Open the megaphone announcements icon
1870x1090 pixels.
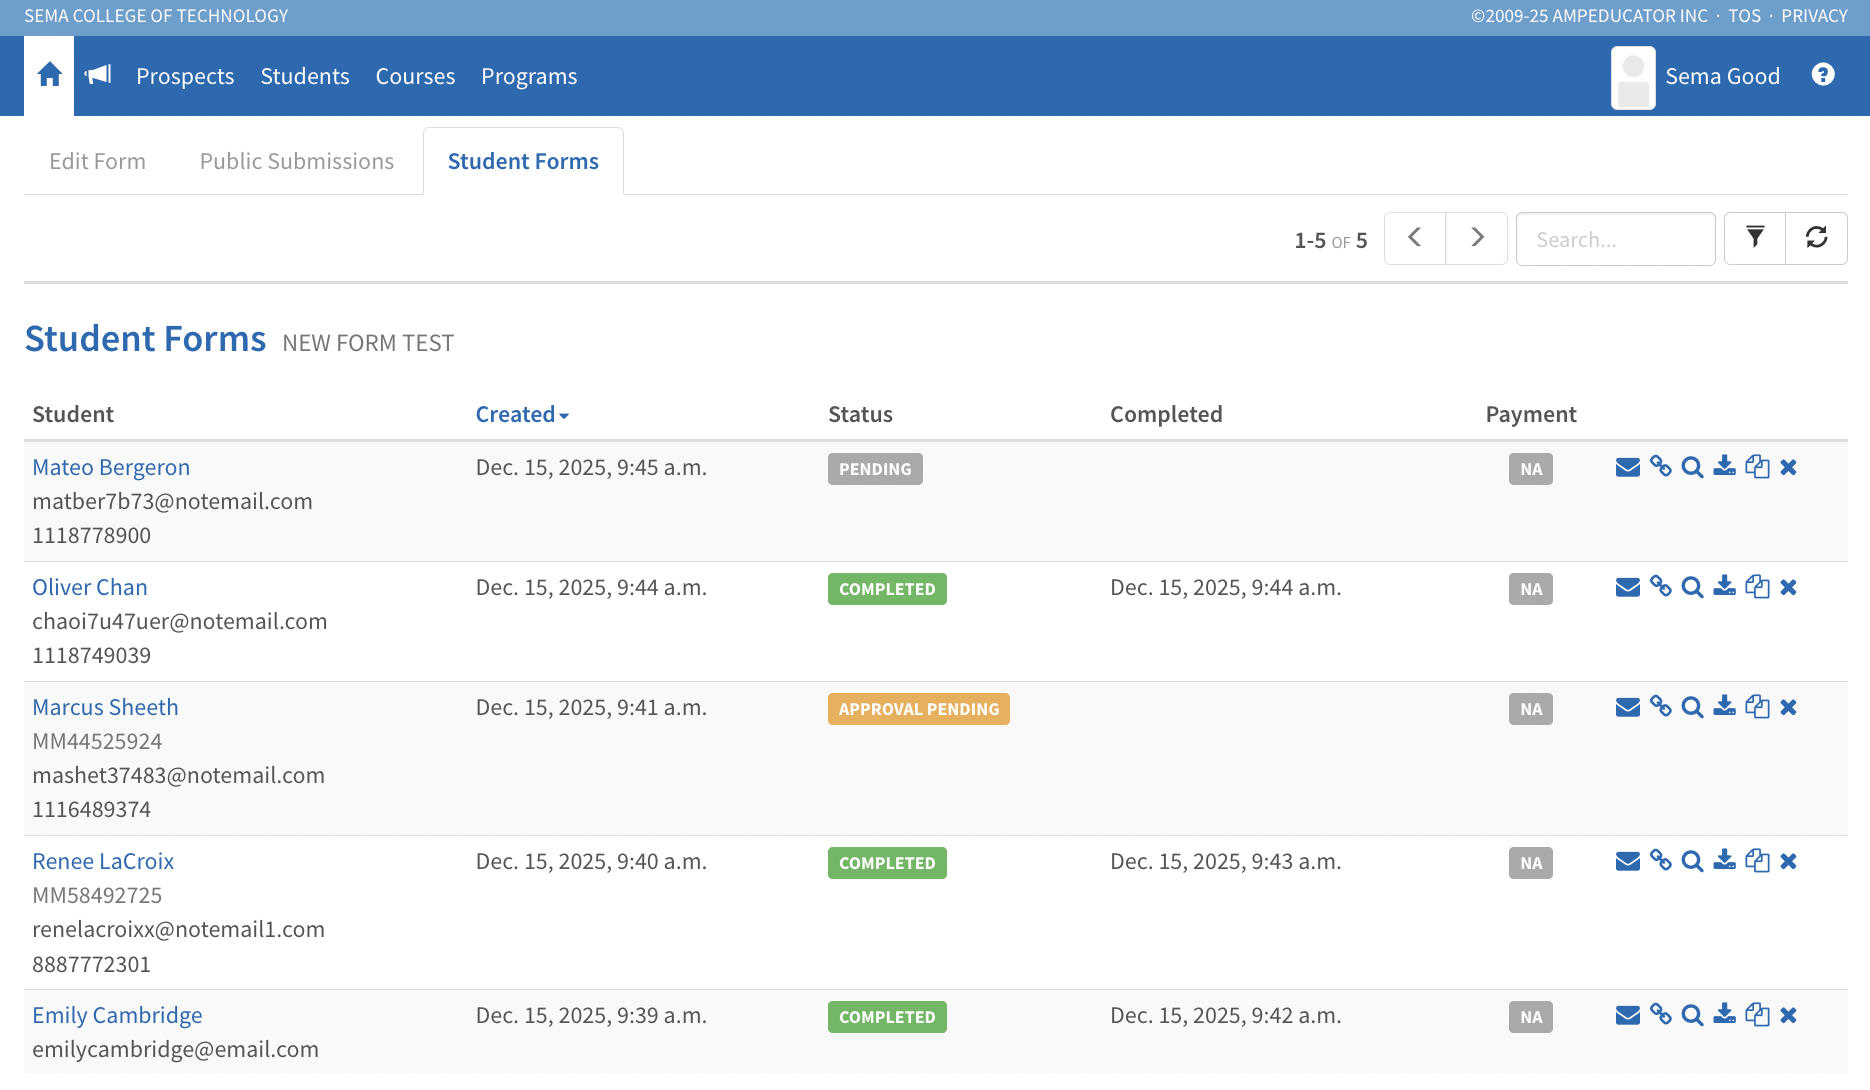98,75
